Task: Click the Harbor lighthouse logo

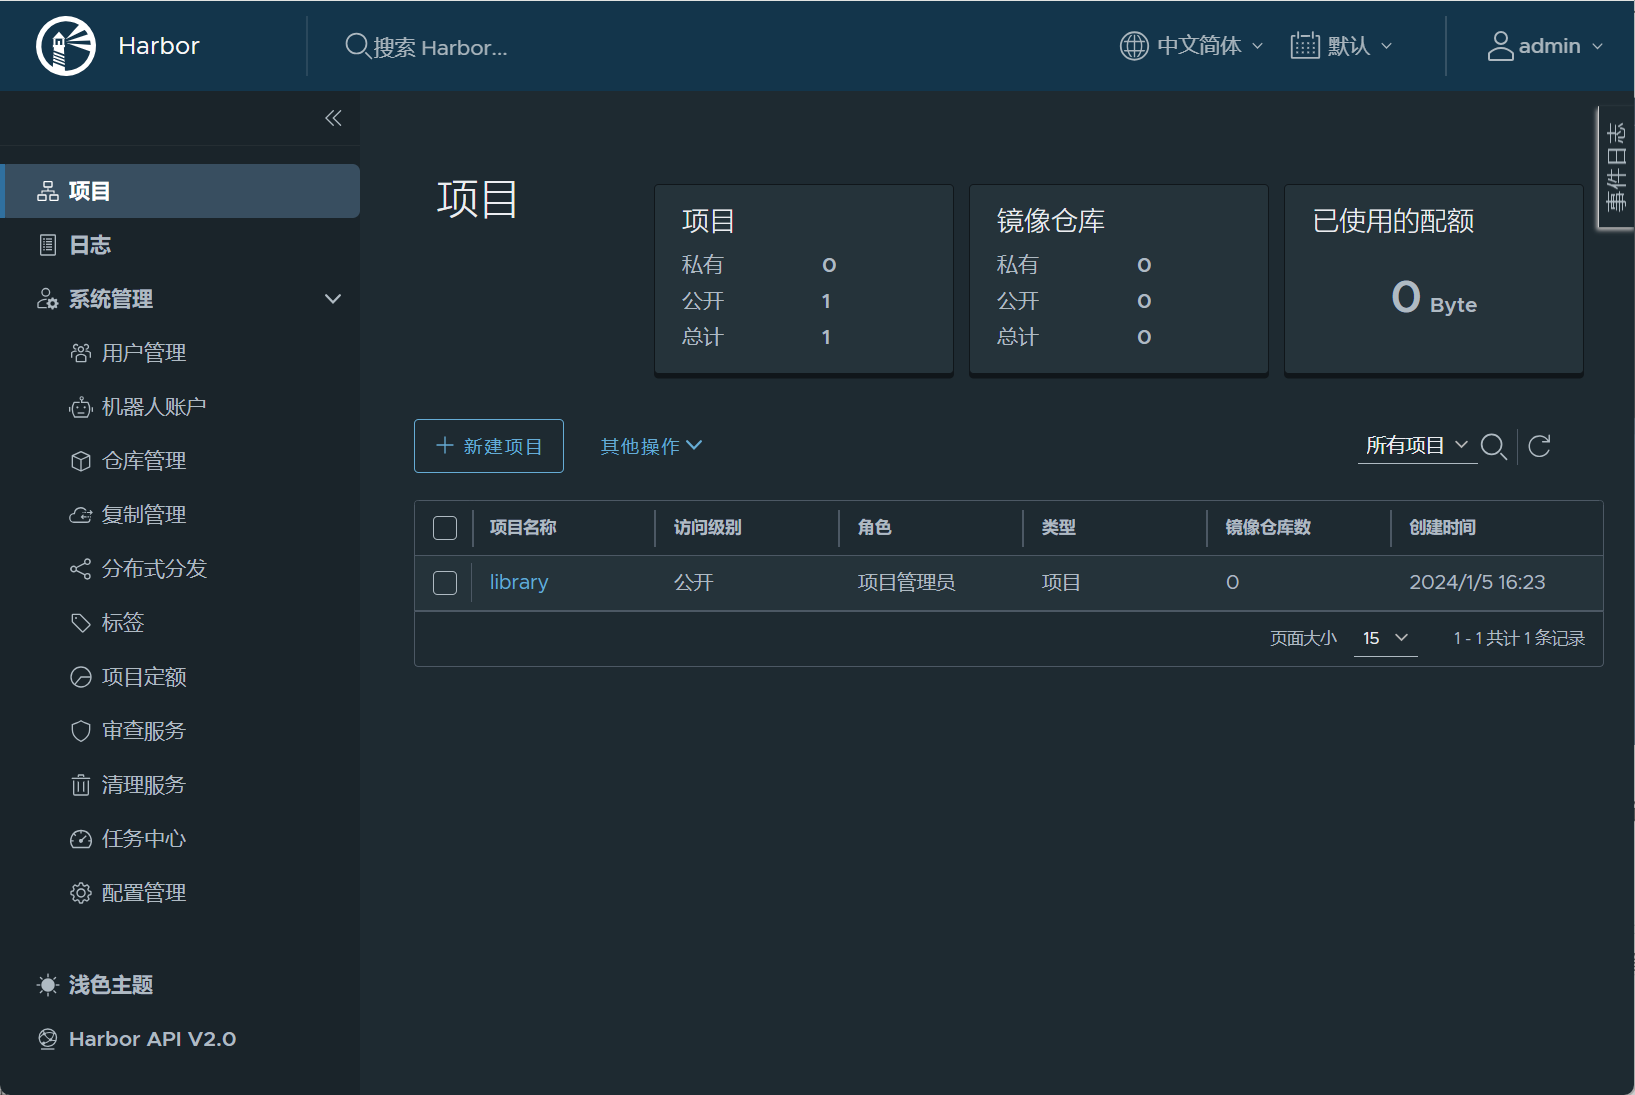Action: click(x=66, y=46)
